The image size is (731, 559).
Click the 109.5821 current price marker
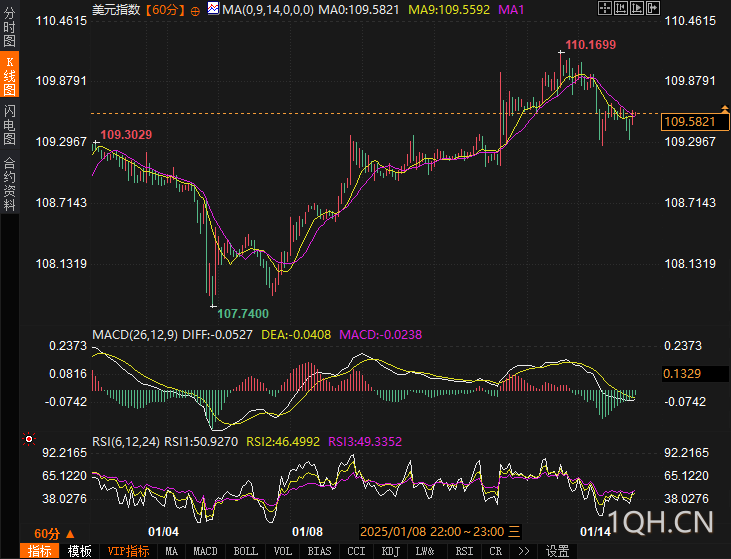point(695,122)
